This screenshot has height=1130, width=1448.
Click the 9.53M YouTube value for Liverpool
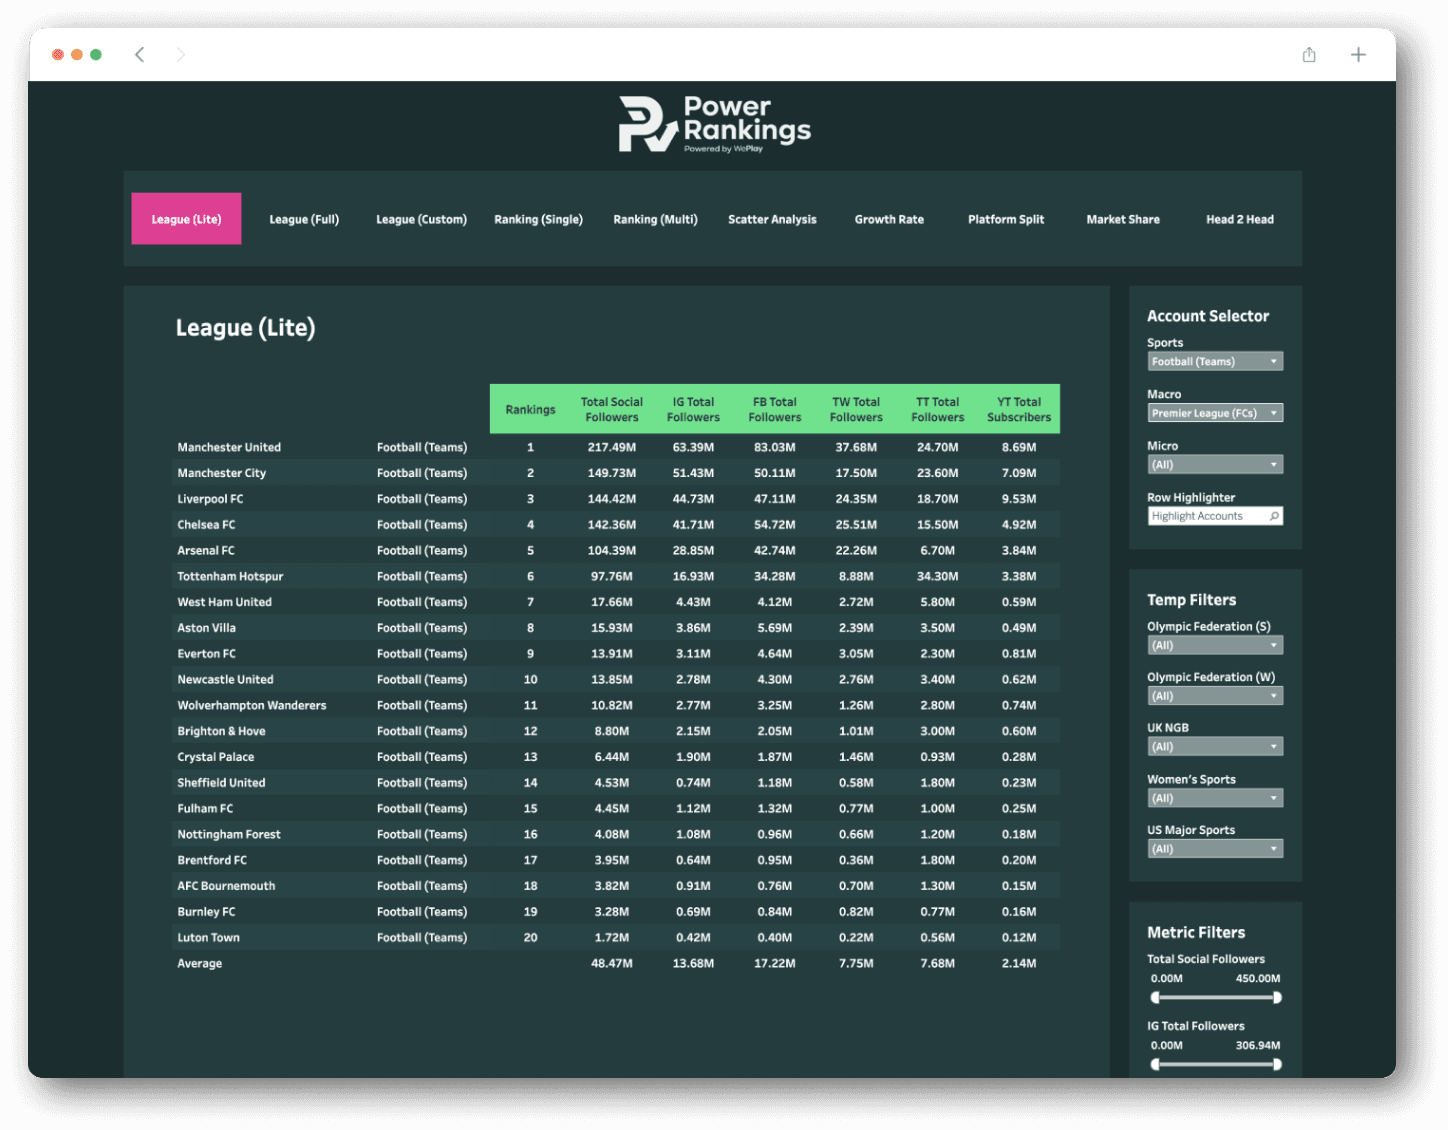[x=1019, y=499]
